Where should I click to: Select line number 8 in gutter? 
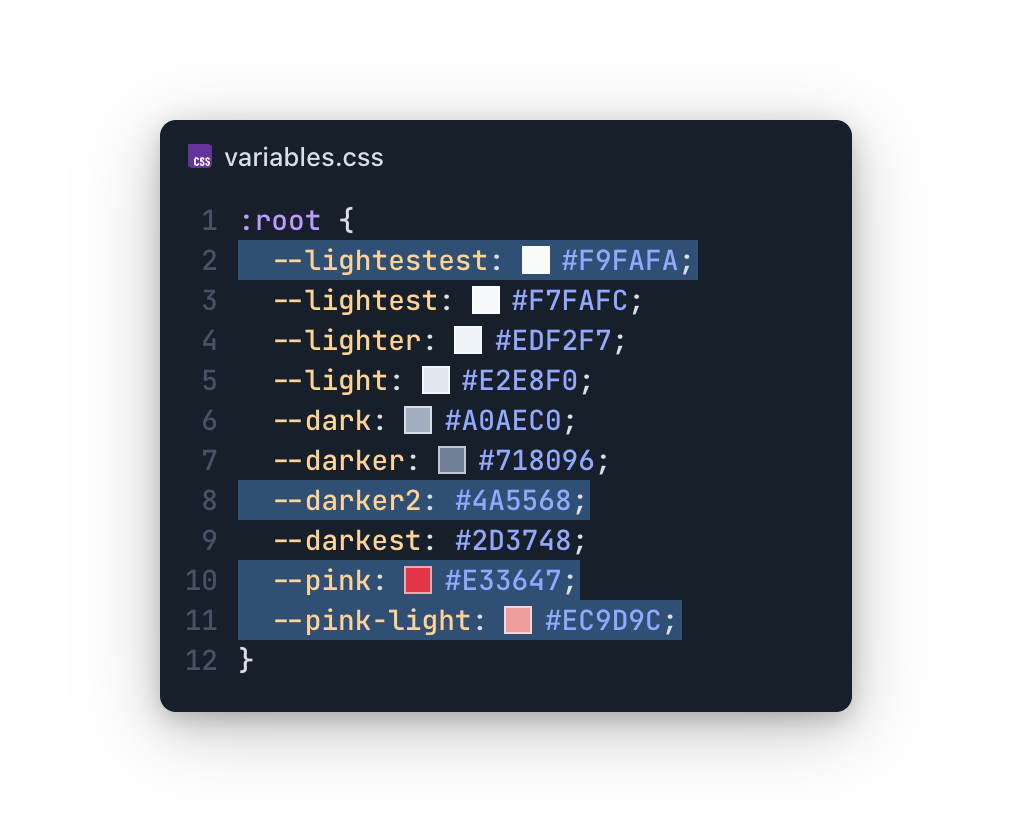(208, 500)
